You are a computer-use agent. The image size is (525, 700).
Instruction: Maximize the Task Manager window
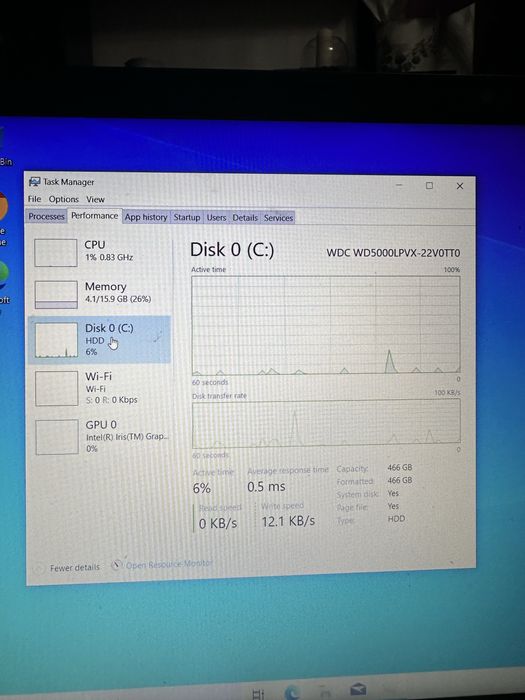pyautogui.click(x=429, y=185)
